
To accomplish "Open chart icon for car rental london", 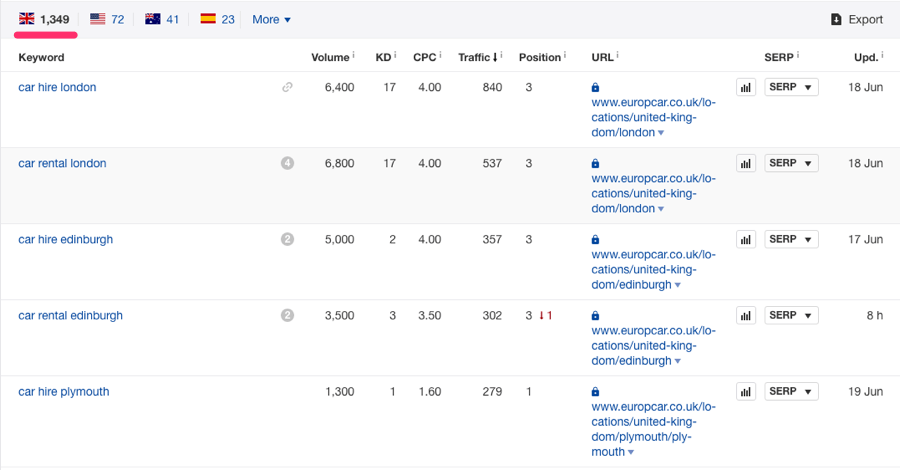I will click(x=746, y=164).
